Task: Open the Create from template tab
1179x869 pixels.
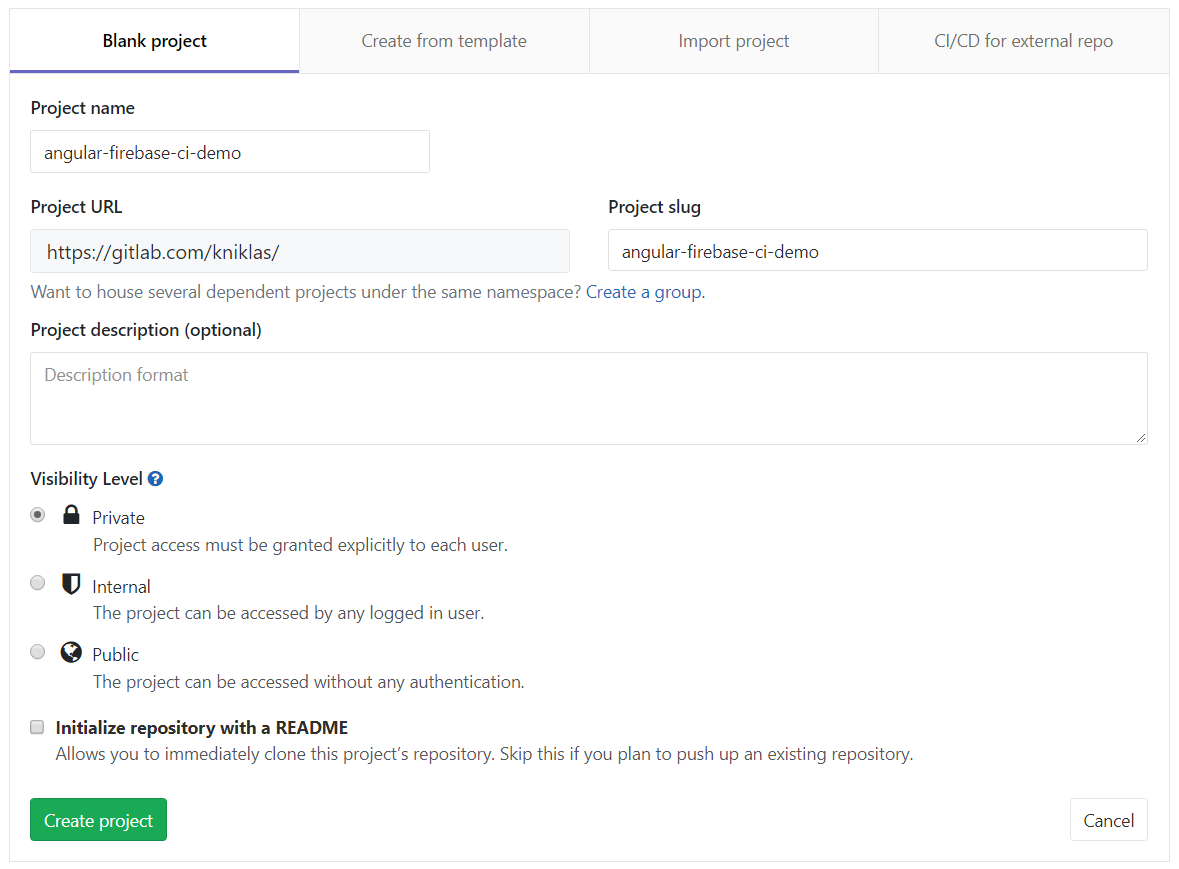Action: coord(444,41)
